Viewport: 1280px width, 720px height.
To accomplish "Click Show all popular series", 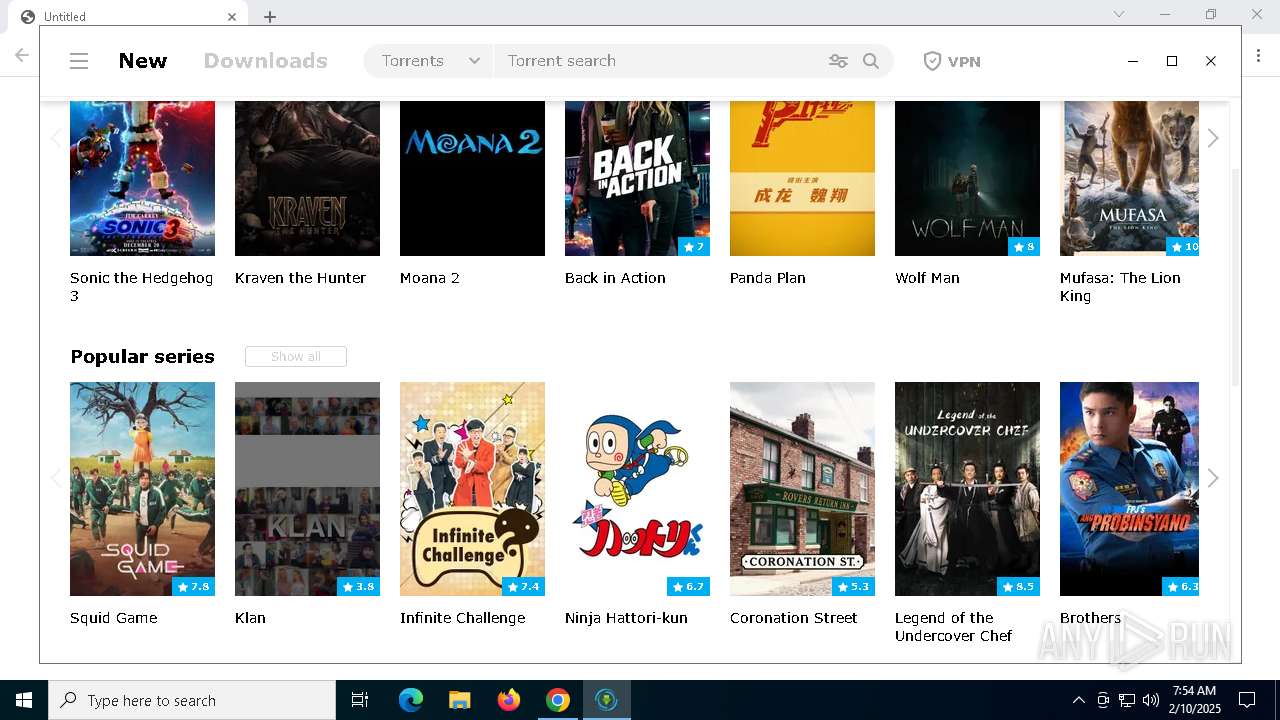I will pyautogui.click(x=296, y=357).
